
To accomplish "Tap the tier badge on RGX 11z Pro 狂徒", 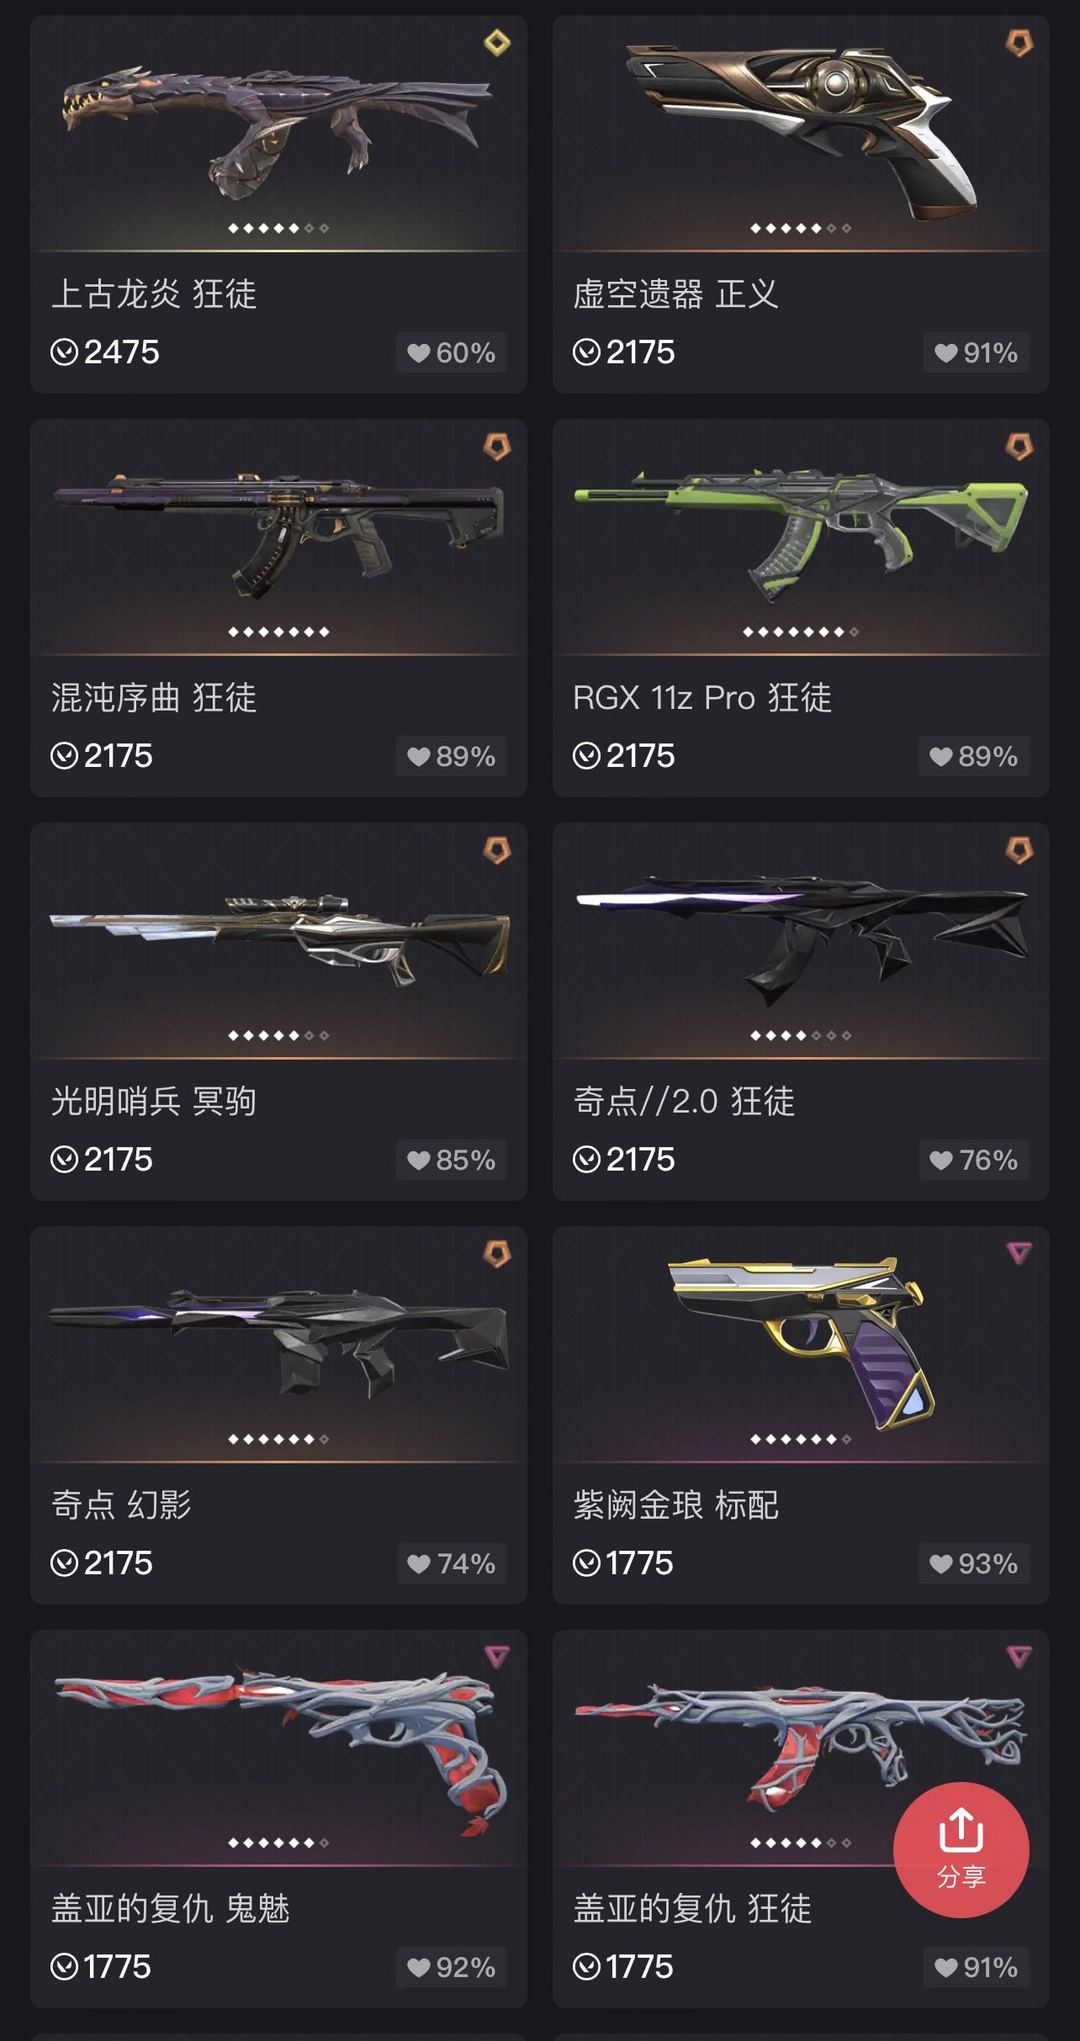I will pyautogui.click(x=1019, y=446).
